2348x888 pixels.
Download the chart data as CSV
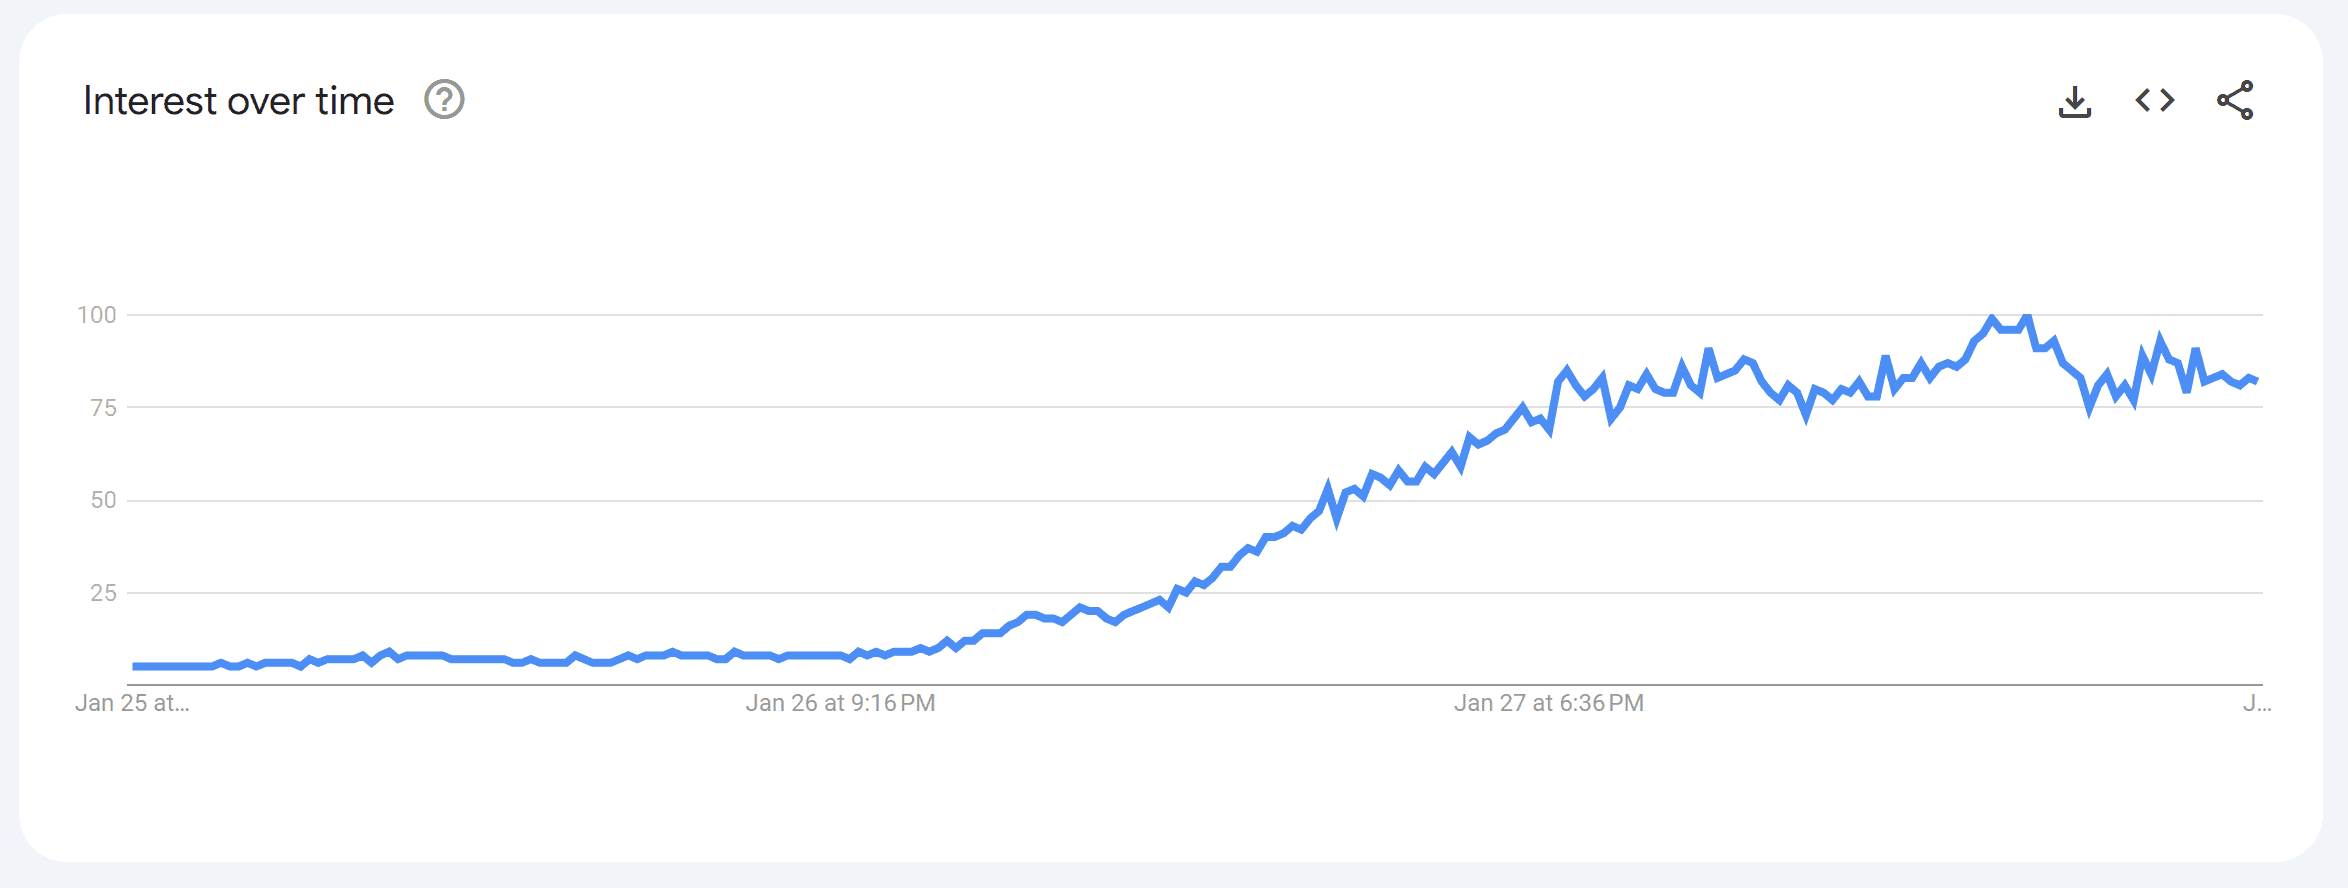pos(2075,101)
